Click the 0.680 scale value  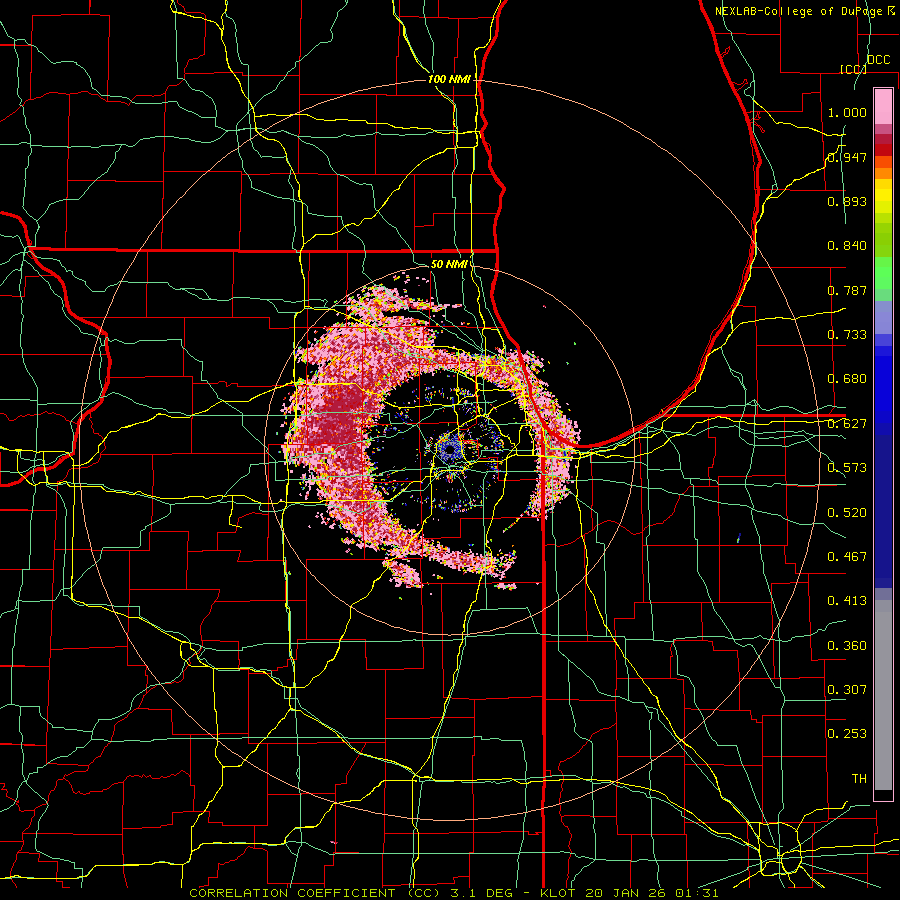[847, 379]
